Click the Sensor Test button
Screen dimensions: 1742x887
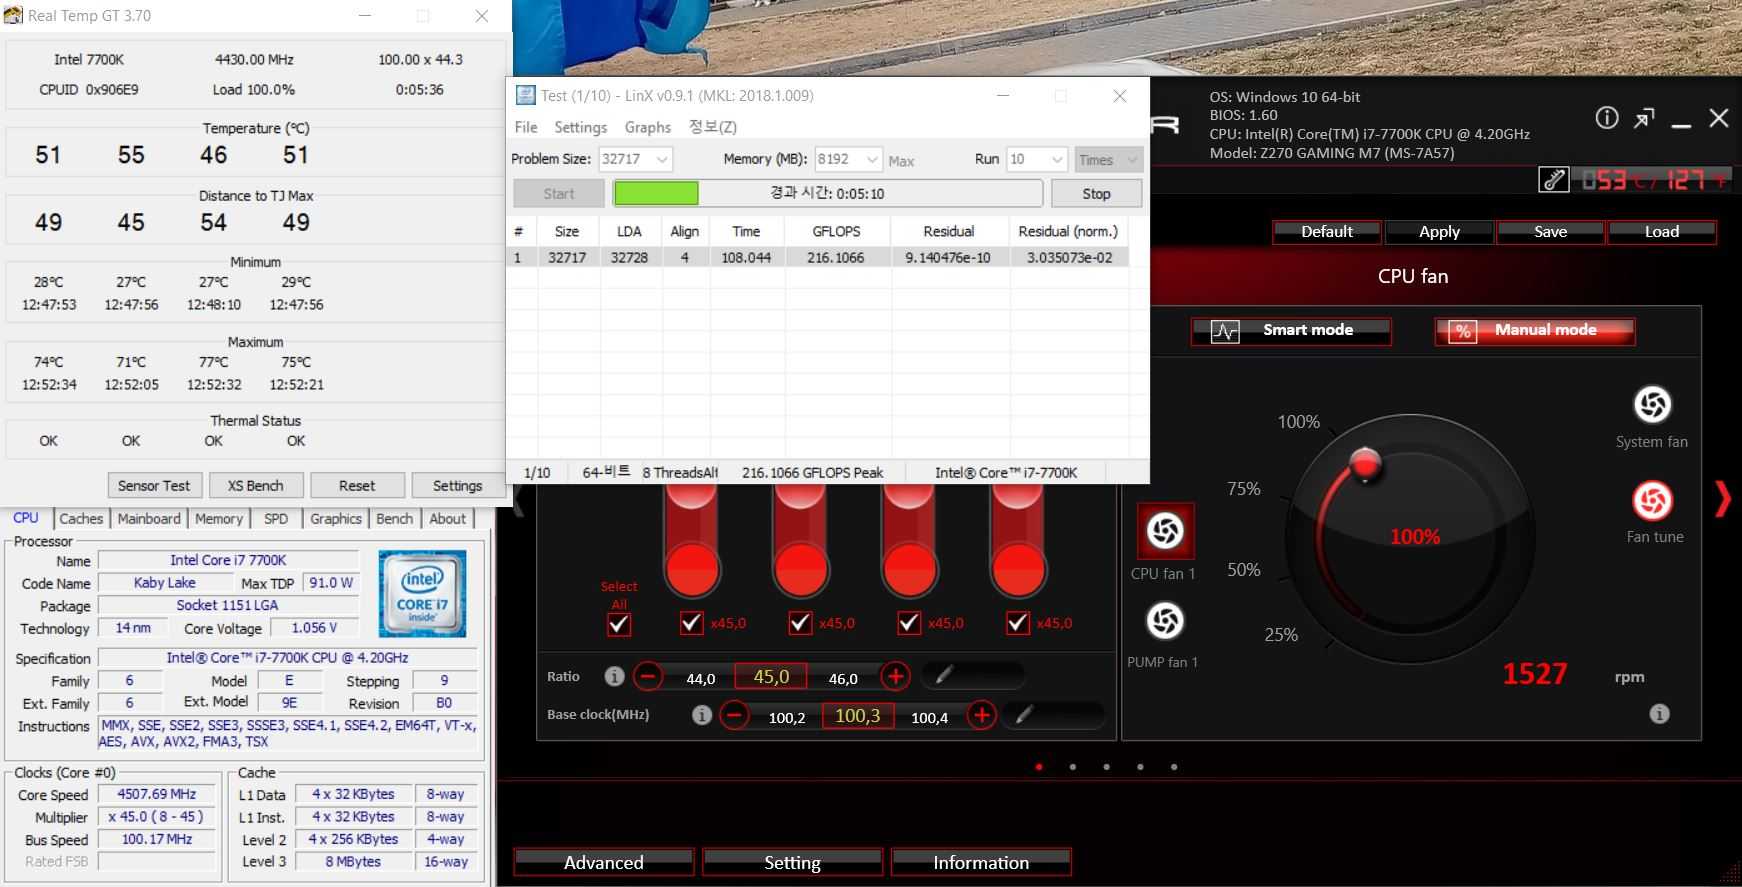(154, 486)
